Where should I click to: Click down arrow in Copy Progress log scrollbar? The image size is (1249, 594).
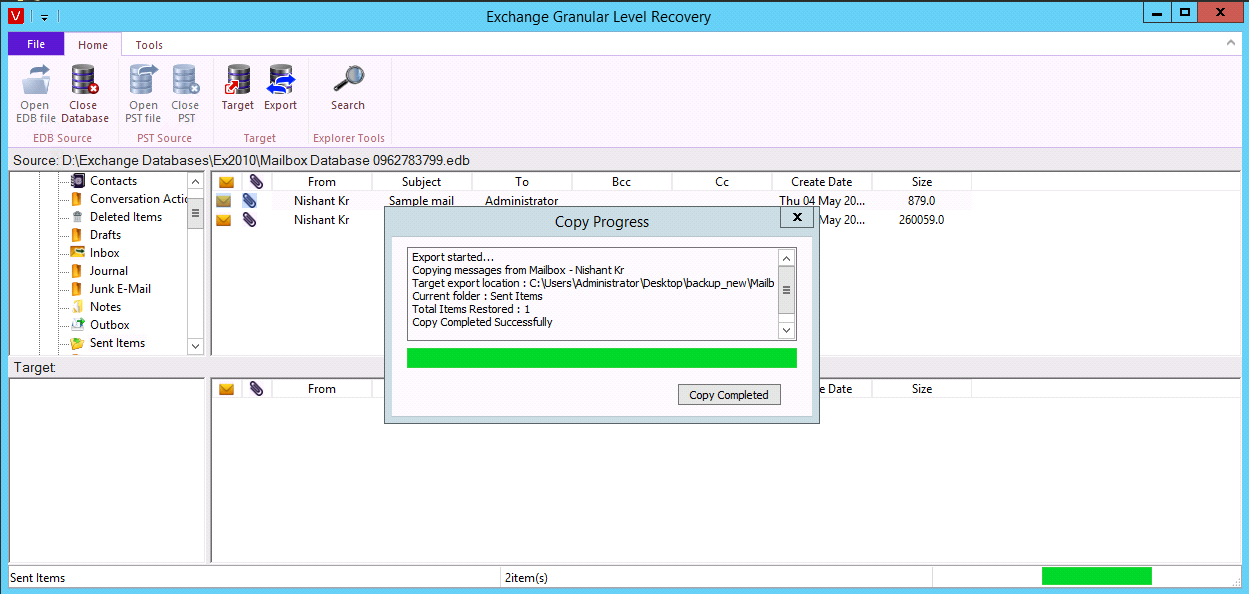click(x=787, y=330)
